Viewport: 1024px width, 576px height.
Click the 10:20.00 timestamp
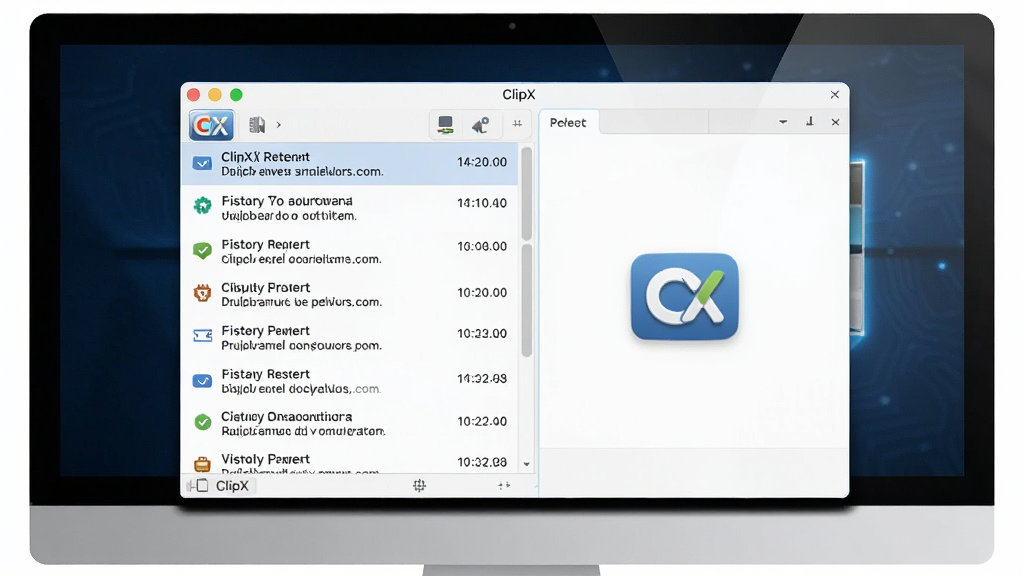[482, 293]
